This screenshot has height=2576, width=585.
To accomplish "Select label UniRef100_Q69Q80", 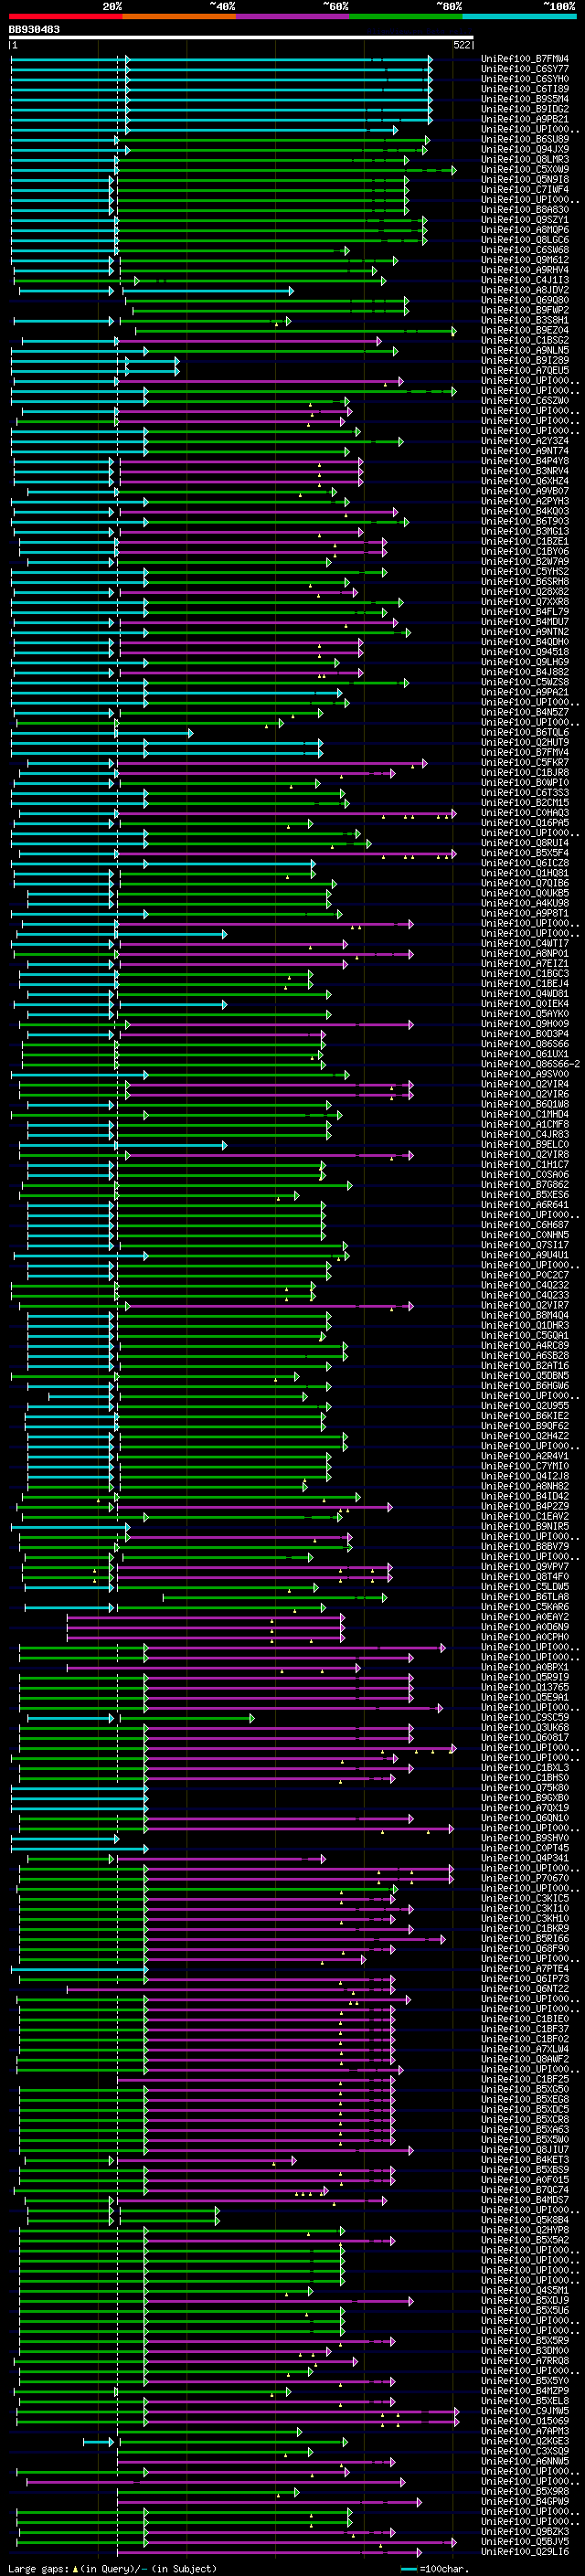I will (x=525, y=300).
